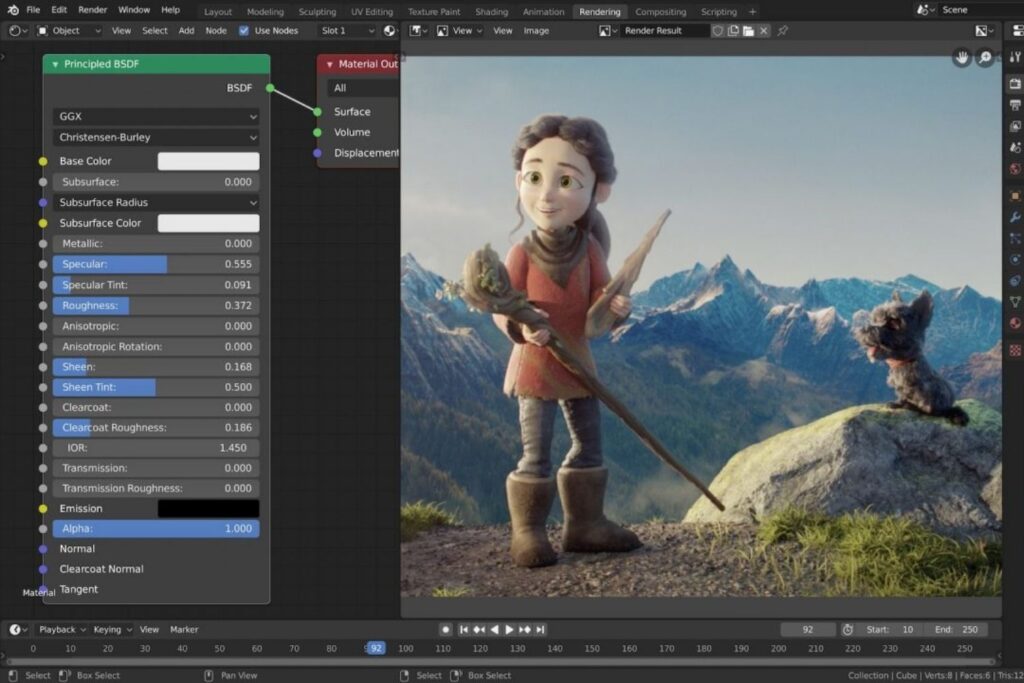Open the Object Data properties tab
1024x683 pixels.
pyautogui.click(x=1015, y=302)
